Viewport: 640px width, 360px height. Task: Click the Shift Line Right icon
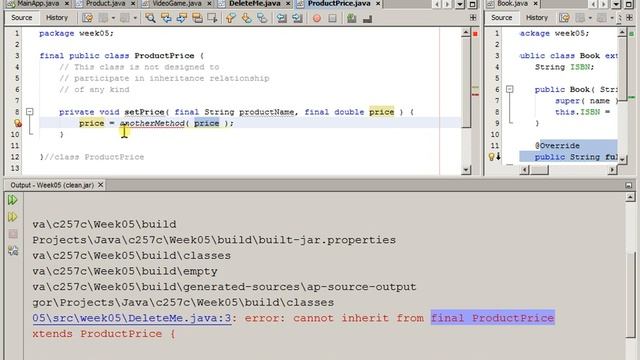click(297, 18)
